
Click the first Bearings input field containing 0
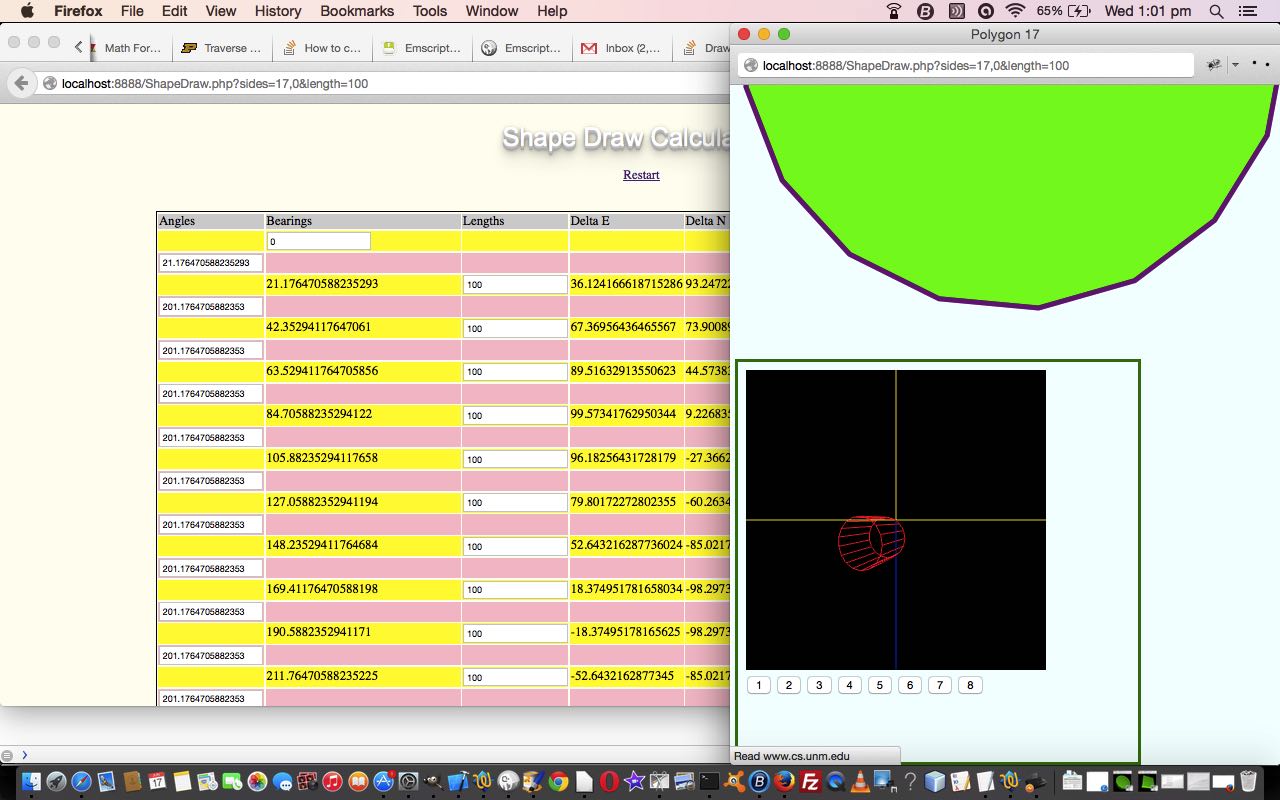(318, 241)
